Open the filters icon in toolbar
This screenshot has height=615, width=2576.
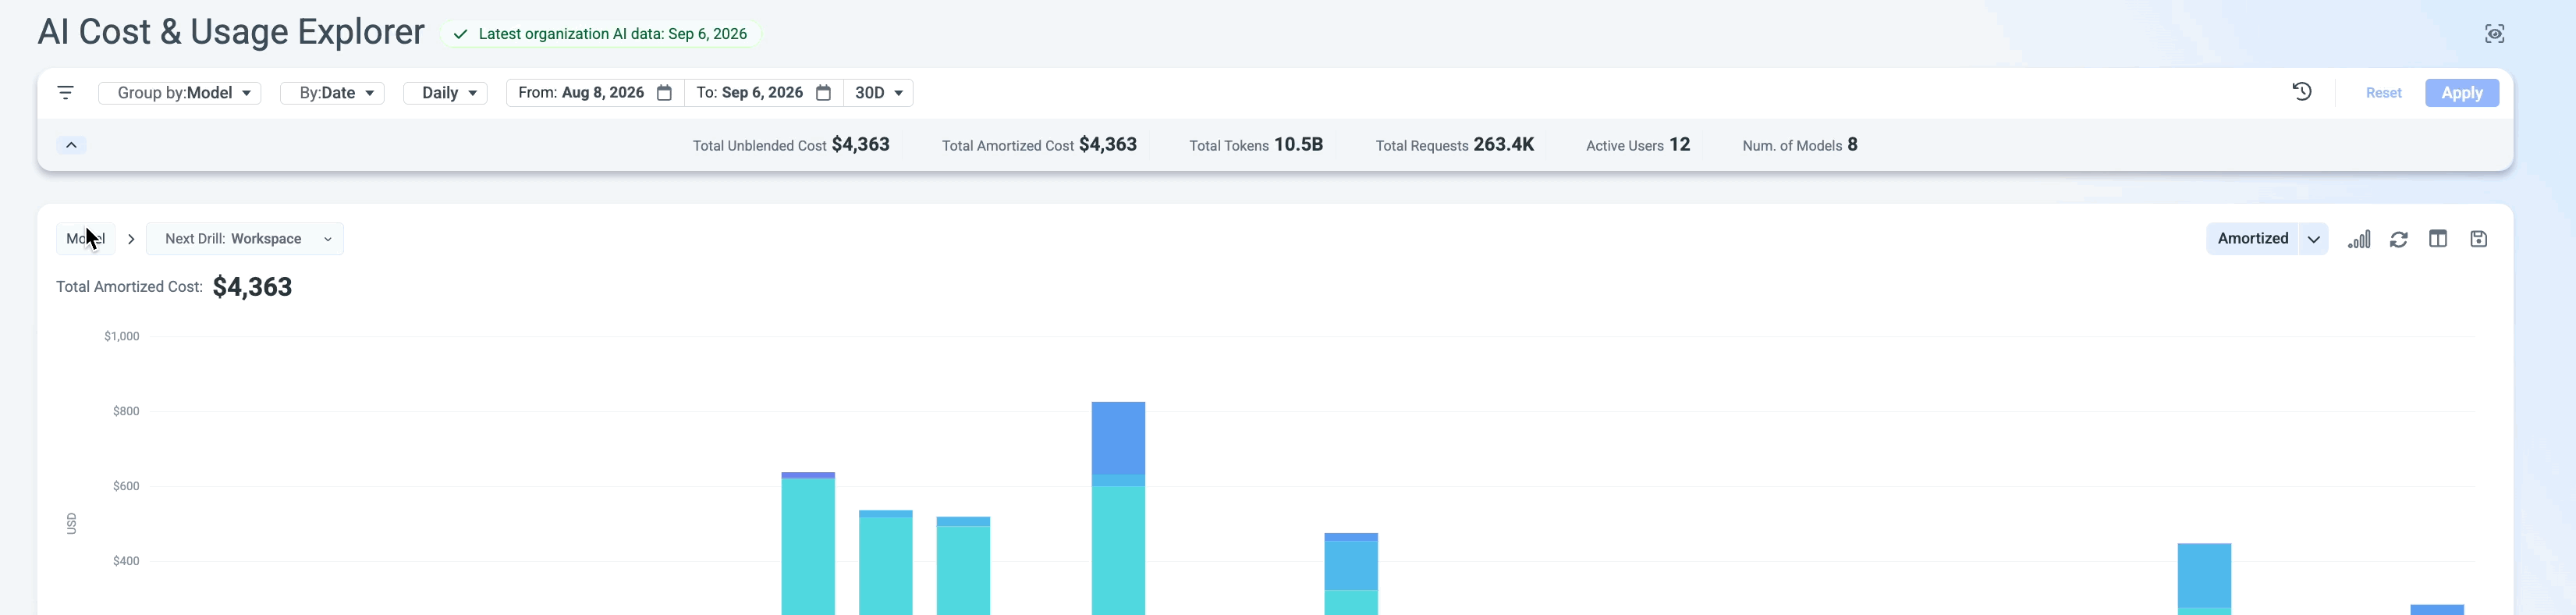coord(66,93)
